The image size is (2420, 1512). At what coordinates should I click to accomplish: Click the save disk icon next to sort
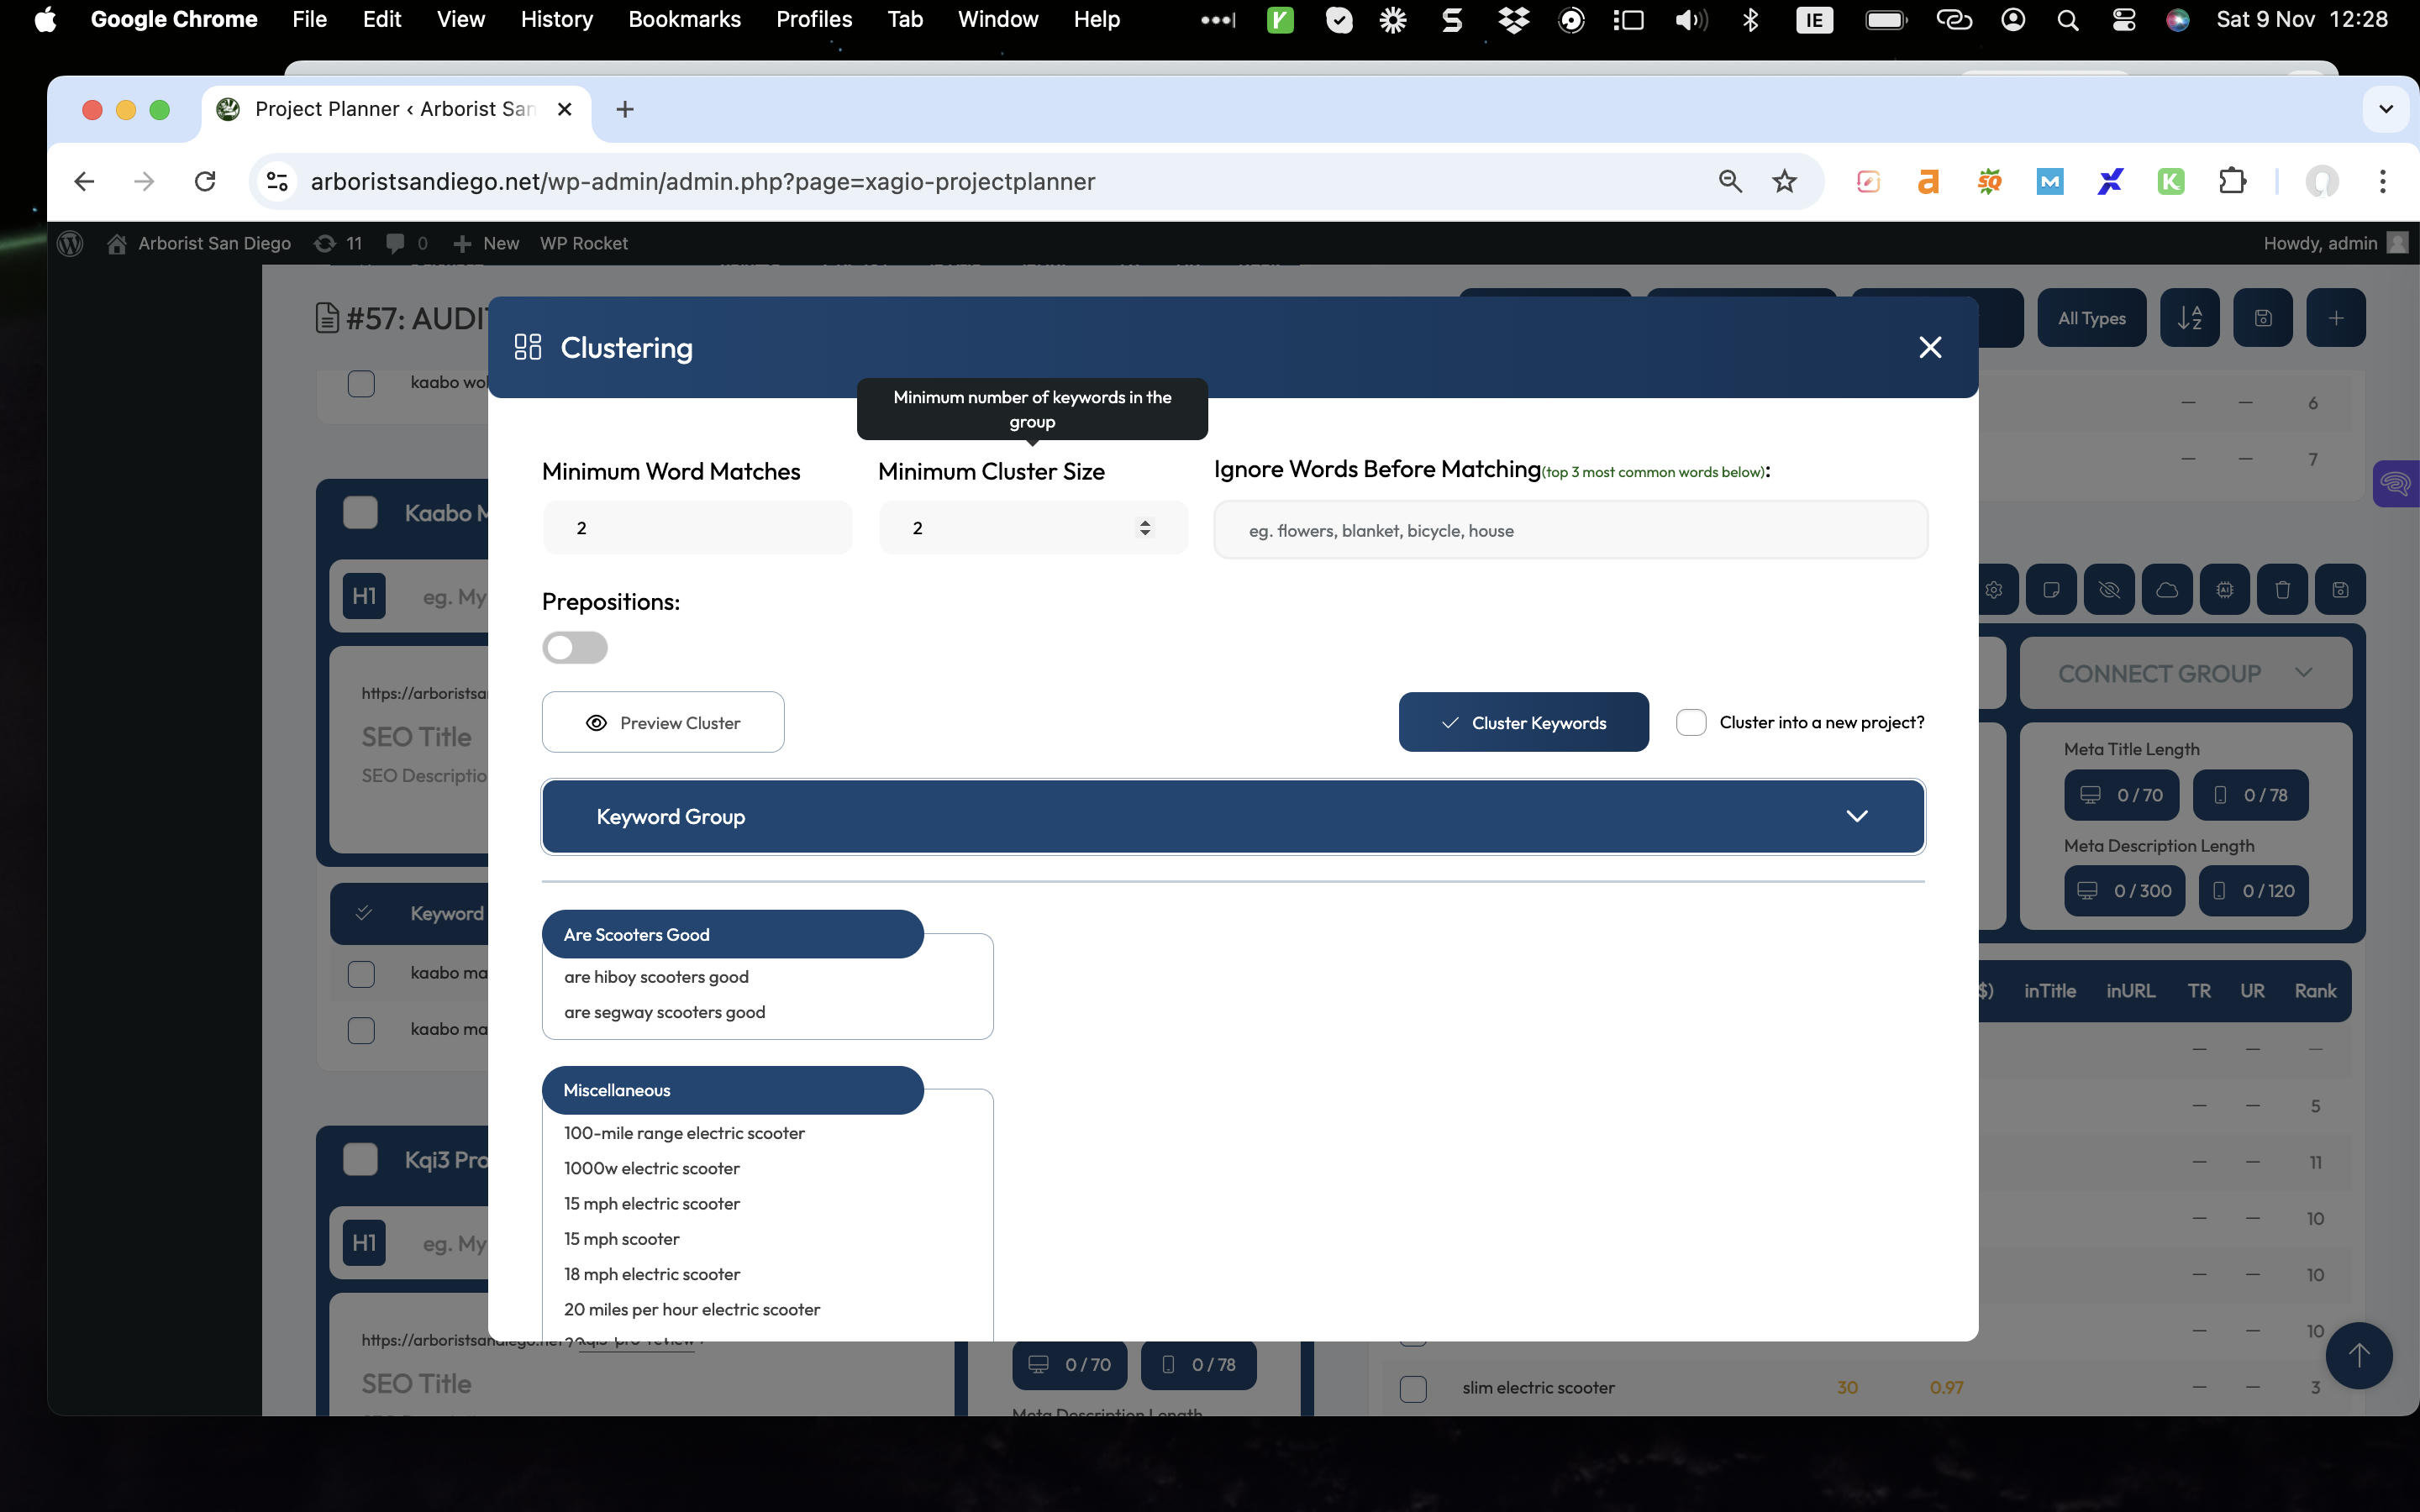coord(2263,318)
